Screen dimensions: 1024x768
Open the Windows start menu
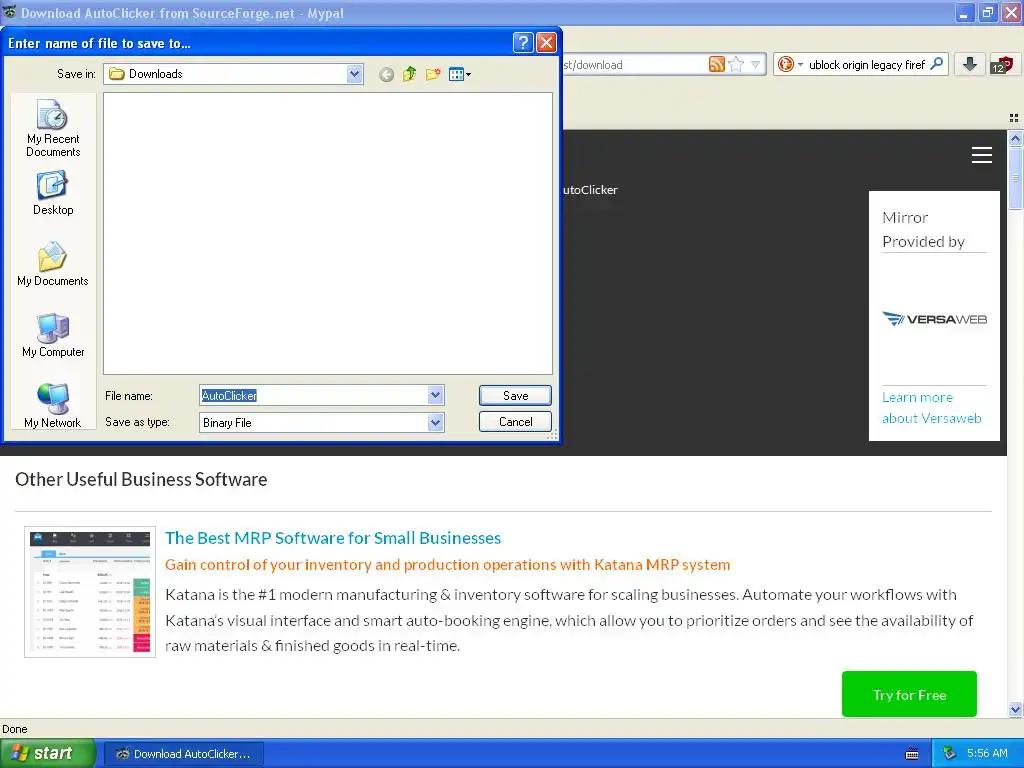[48, 753]
